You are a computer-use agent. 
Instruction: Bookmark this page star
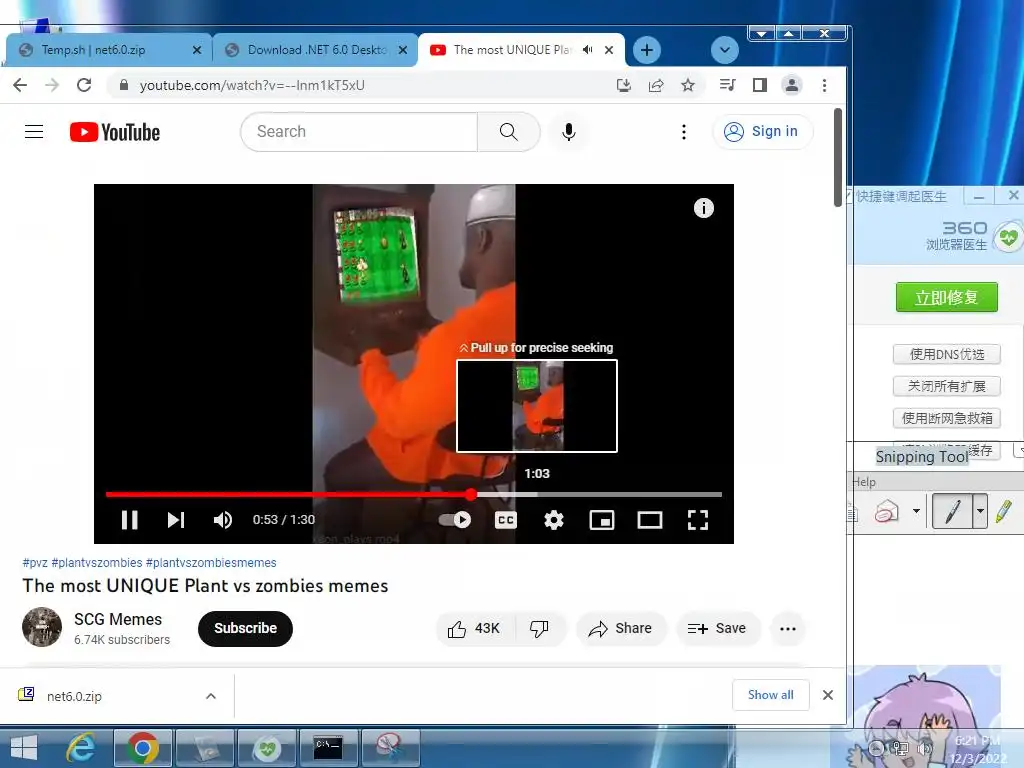pos(688,85)
